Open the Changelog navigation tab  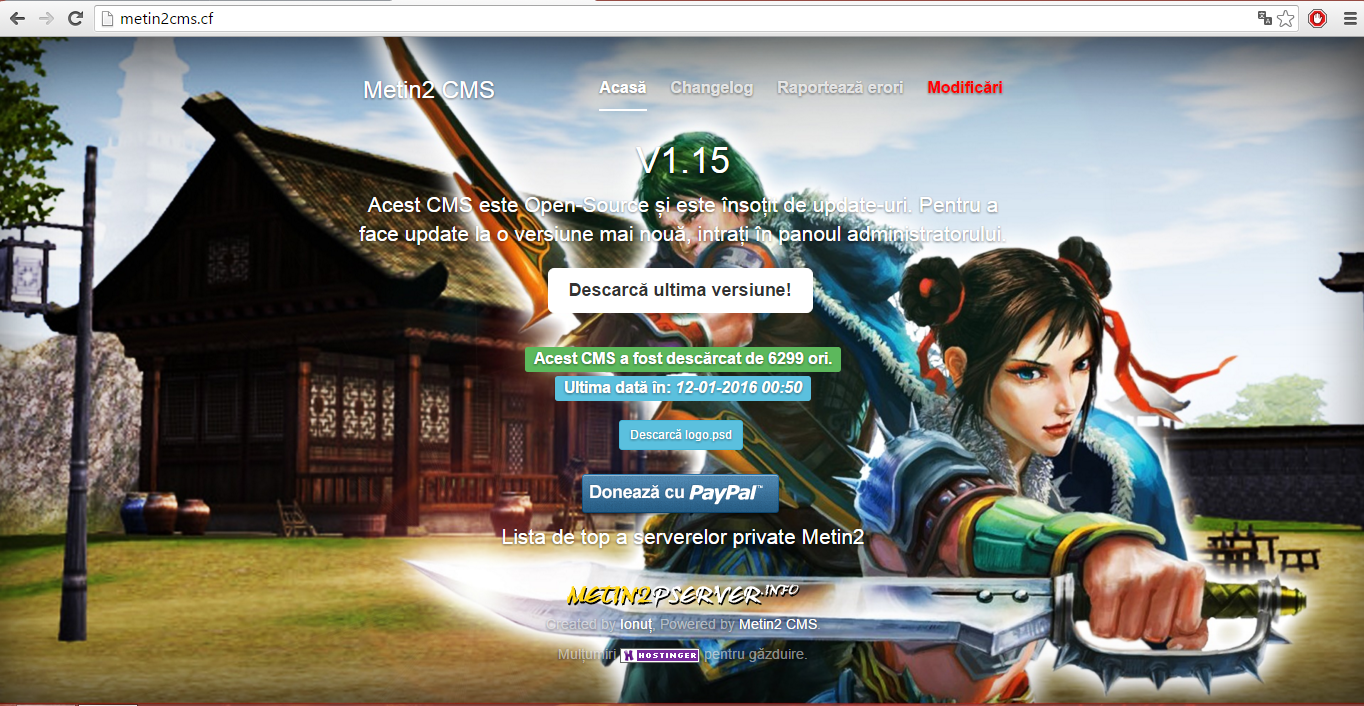click(712, 88)
